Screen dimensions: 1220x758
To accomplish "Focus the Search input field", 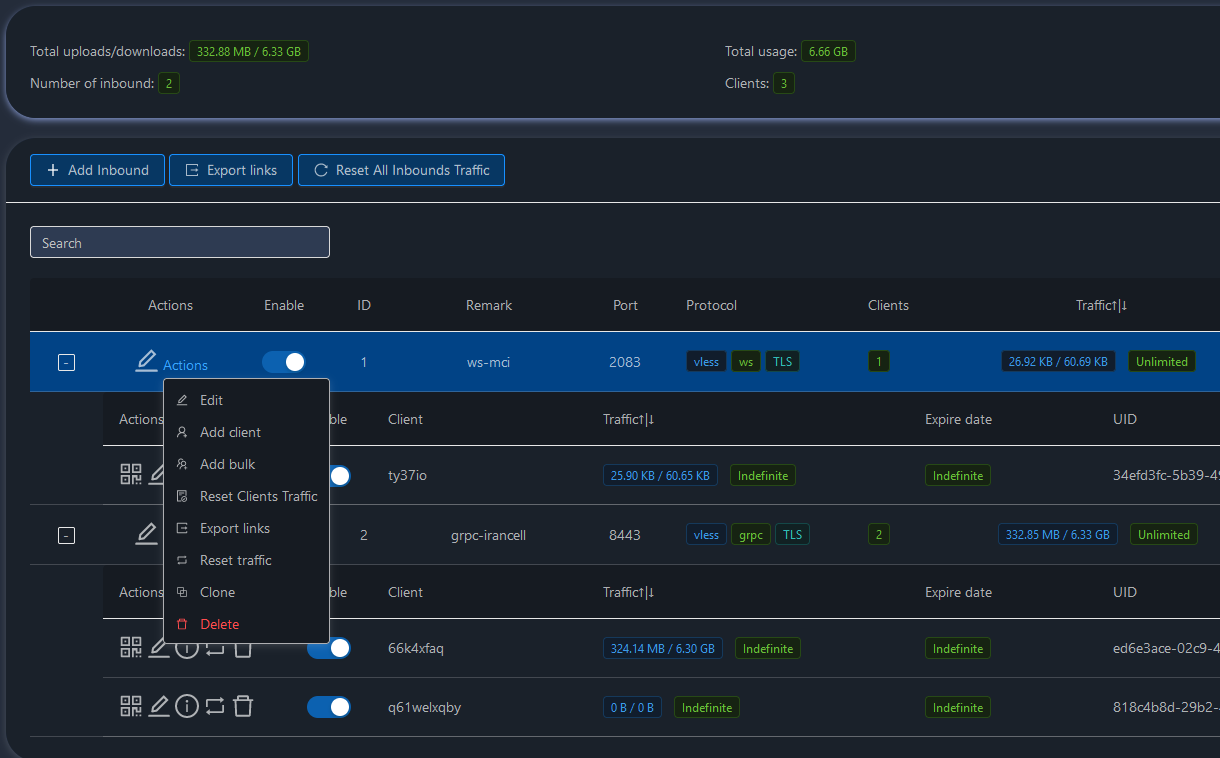I will pyautogui.click(x=180, y=243).
